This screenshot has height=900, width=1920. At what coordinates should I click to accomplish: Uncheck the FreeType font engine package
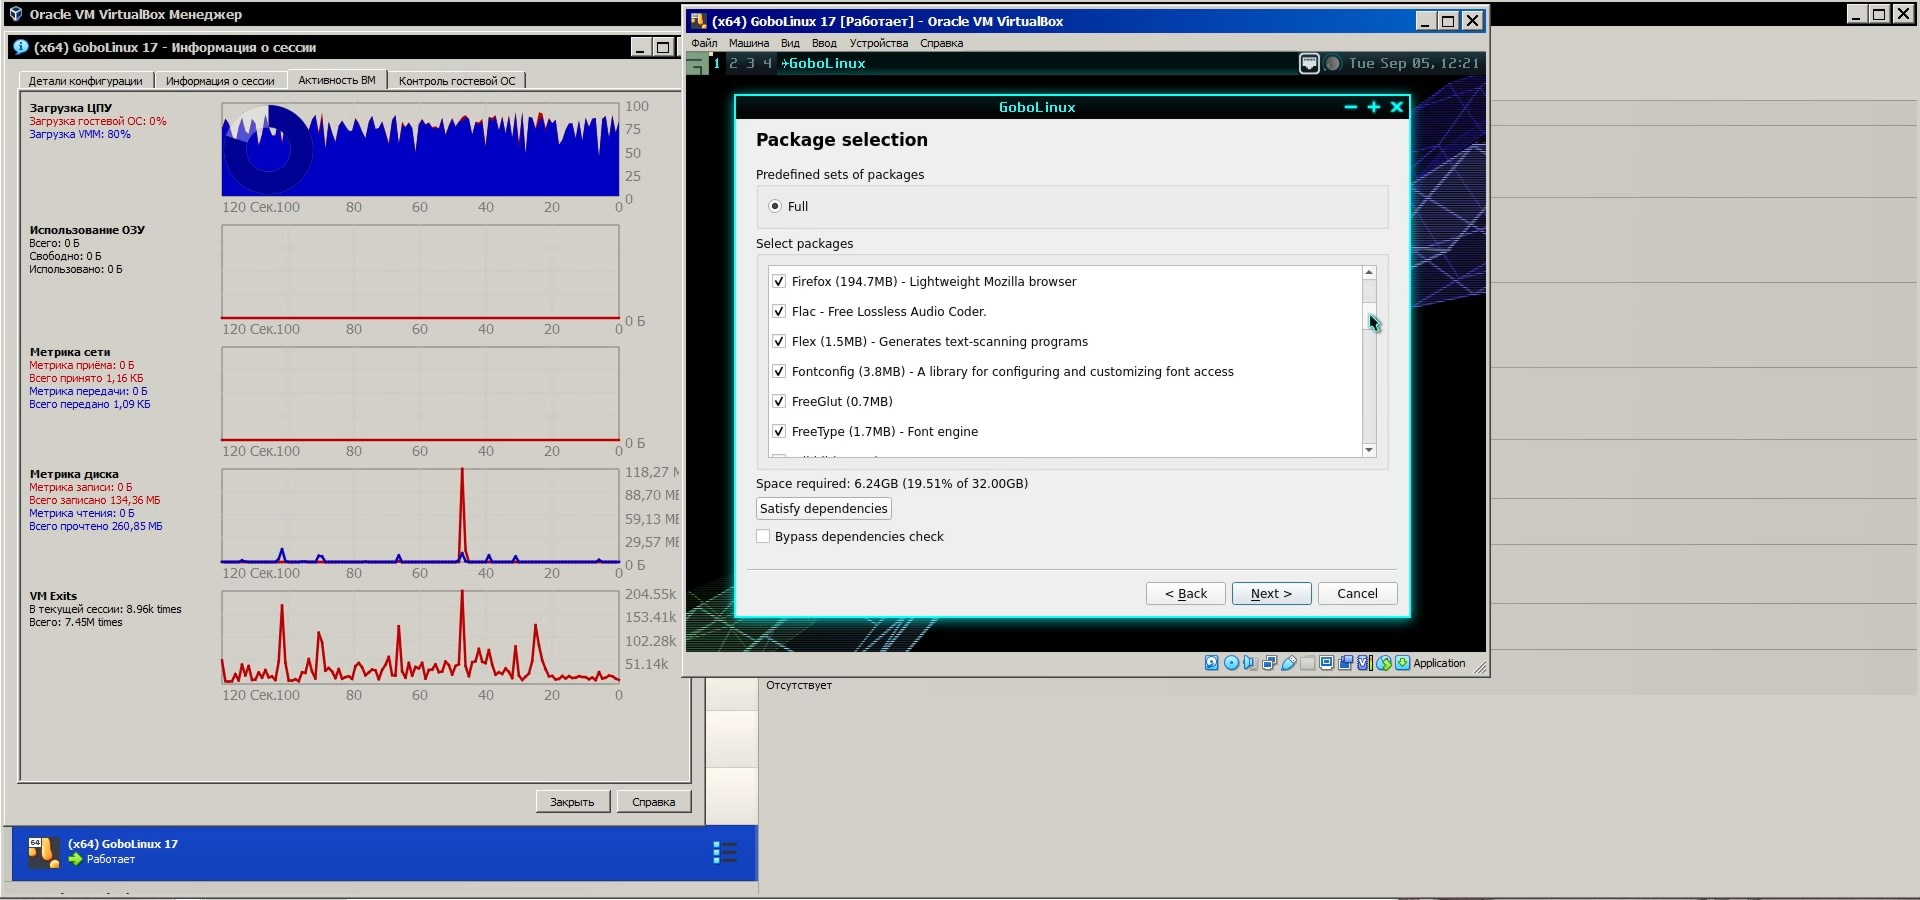click(778, 432)
